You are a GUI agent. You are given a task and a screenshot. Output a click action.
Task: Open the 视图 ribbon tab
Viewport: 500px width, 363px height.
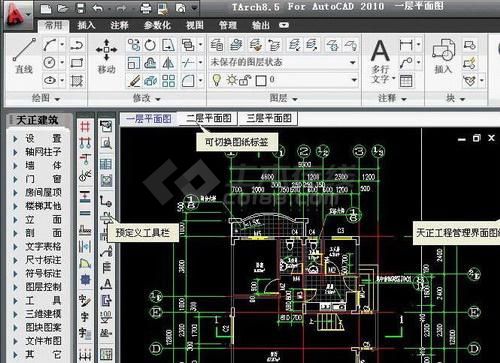click(195, 25)
